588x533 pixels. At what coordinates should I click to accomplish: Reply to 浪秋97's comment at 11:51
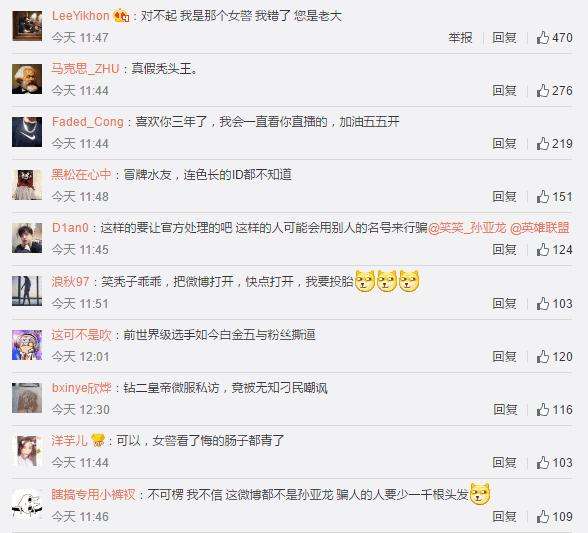tap(504, 303)
